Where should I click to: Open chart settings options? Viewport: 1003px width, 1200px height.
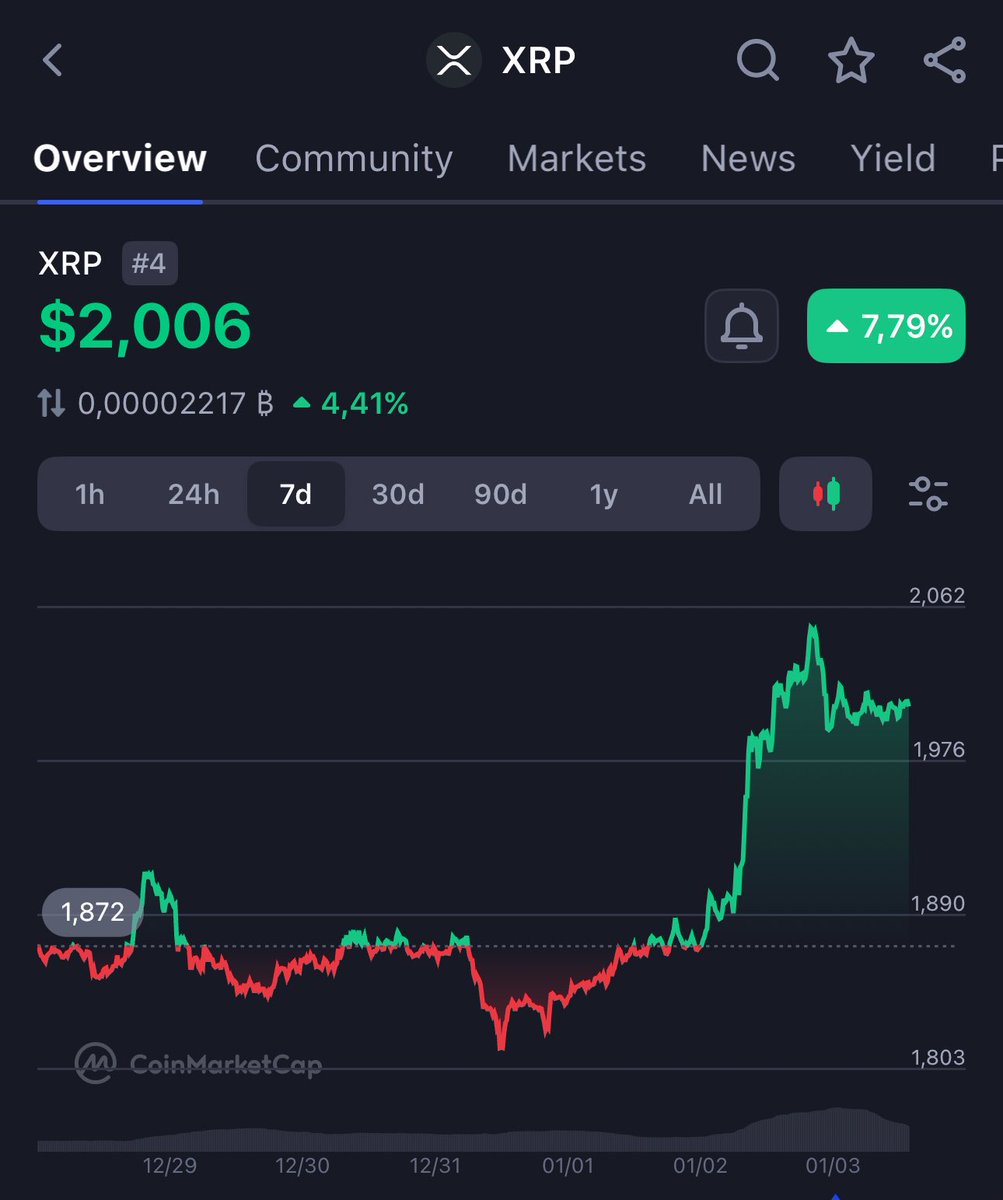click(x=928, y=493)
